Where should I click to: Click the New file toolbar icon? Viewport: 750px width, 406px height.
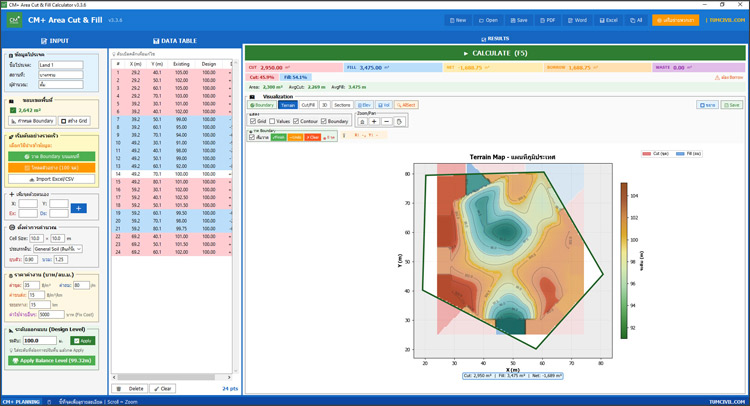(x=458, y=19)
